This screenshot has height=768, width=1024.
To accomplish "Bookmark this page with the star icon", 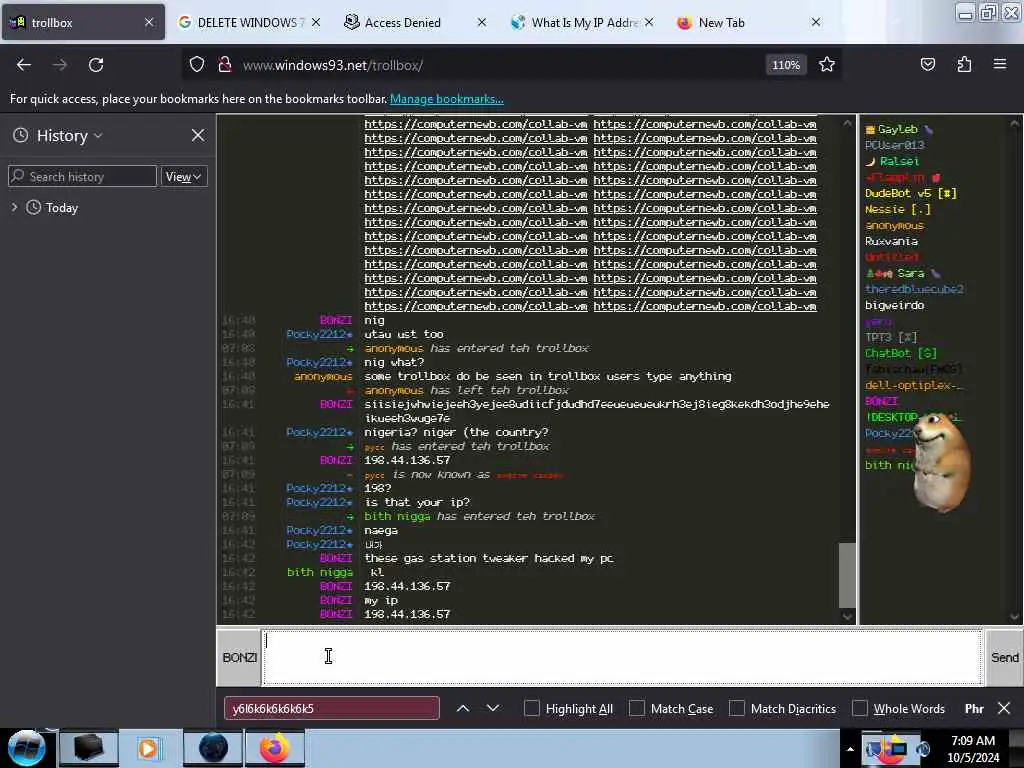I will point(827,65).
